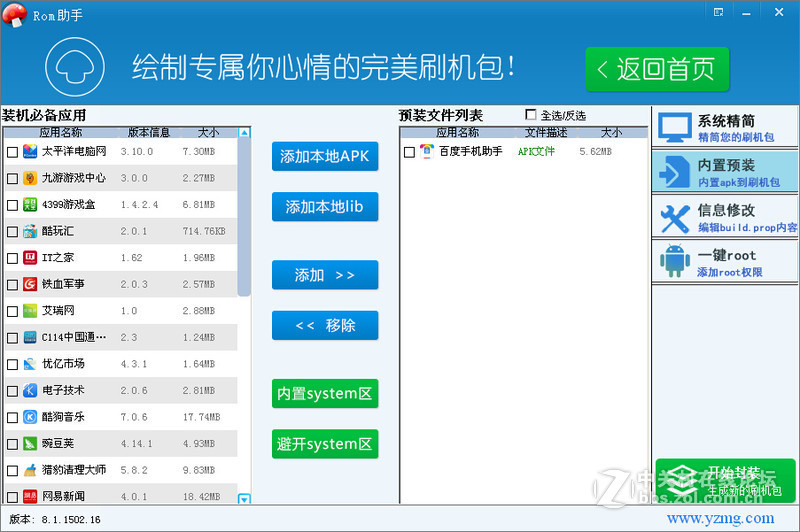Open the 信息修改 section
The width and height of the screenshot is (800, 532).
pyautogui.click(x=724, y=217)
